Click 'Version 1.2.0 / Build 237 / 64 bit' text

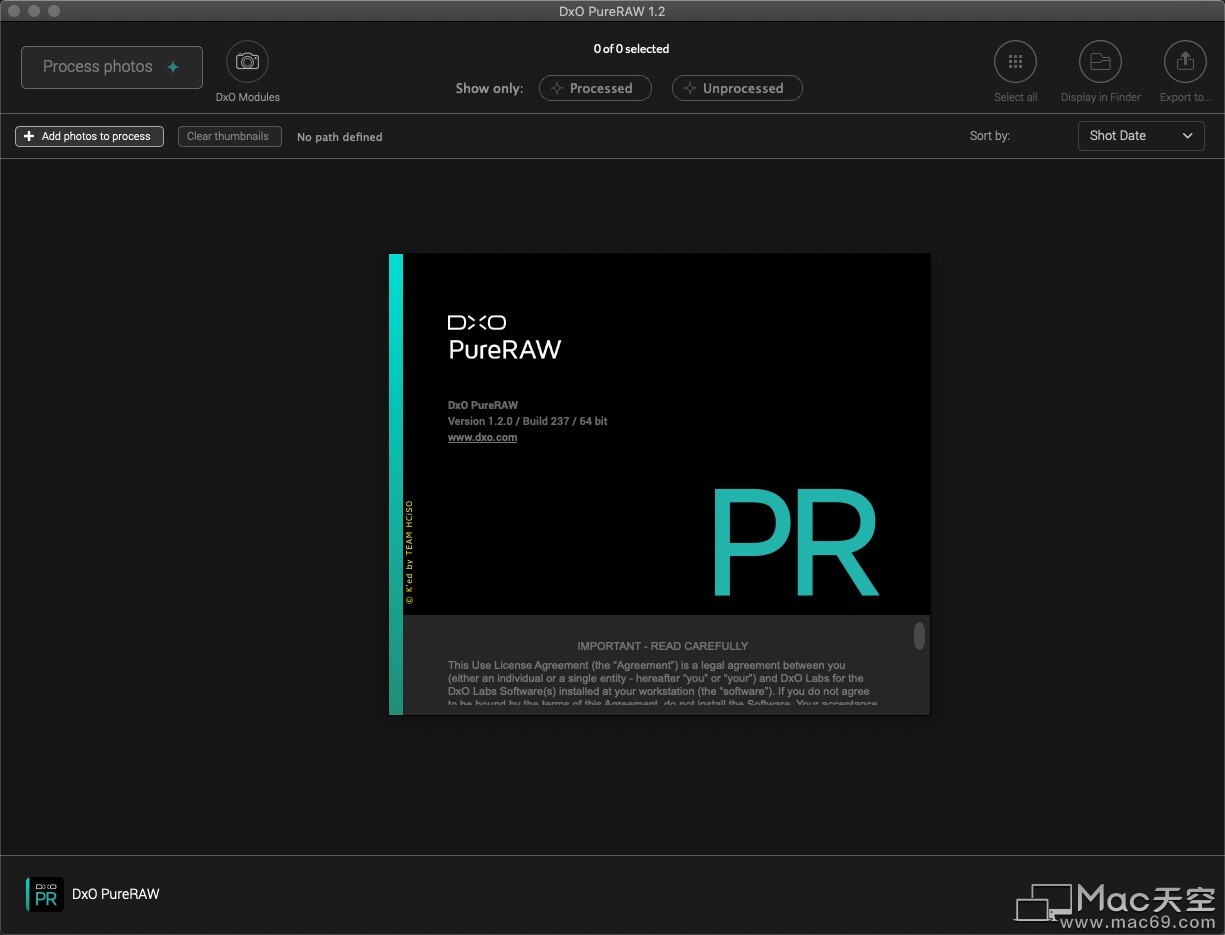pyautogui.click(x=527, y=421)
